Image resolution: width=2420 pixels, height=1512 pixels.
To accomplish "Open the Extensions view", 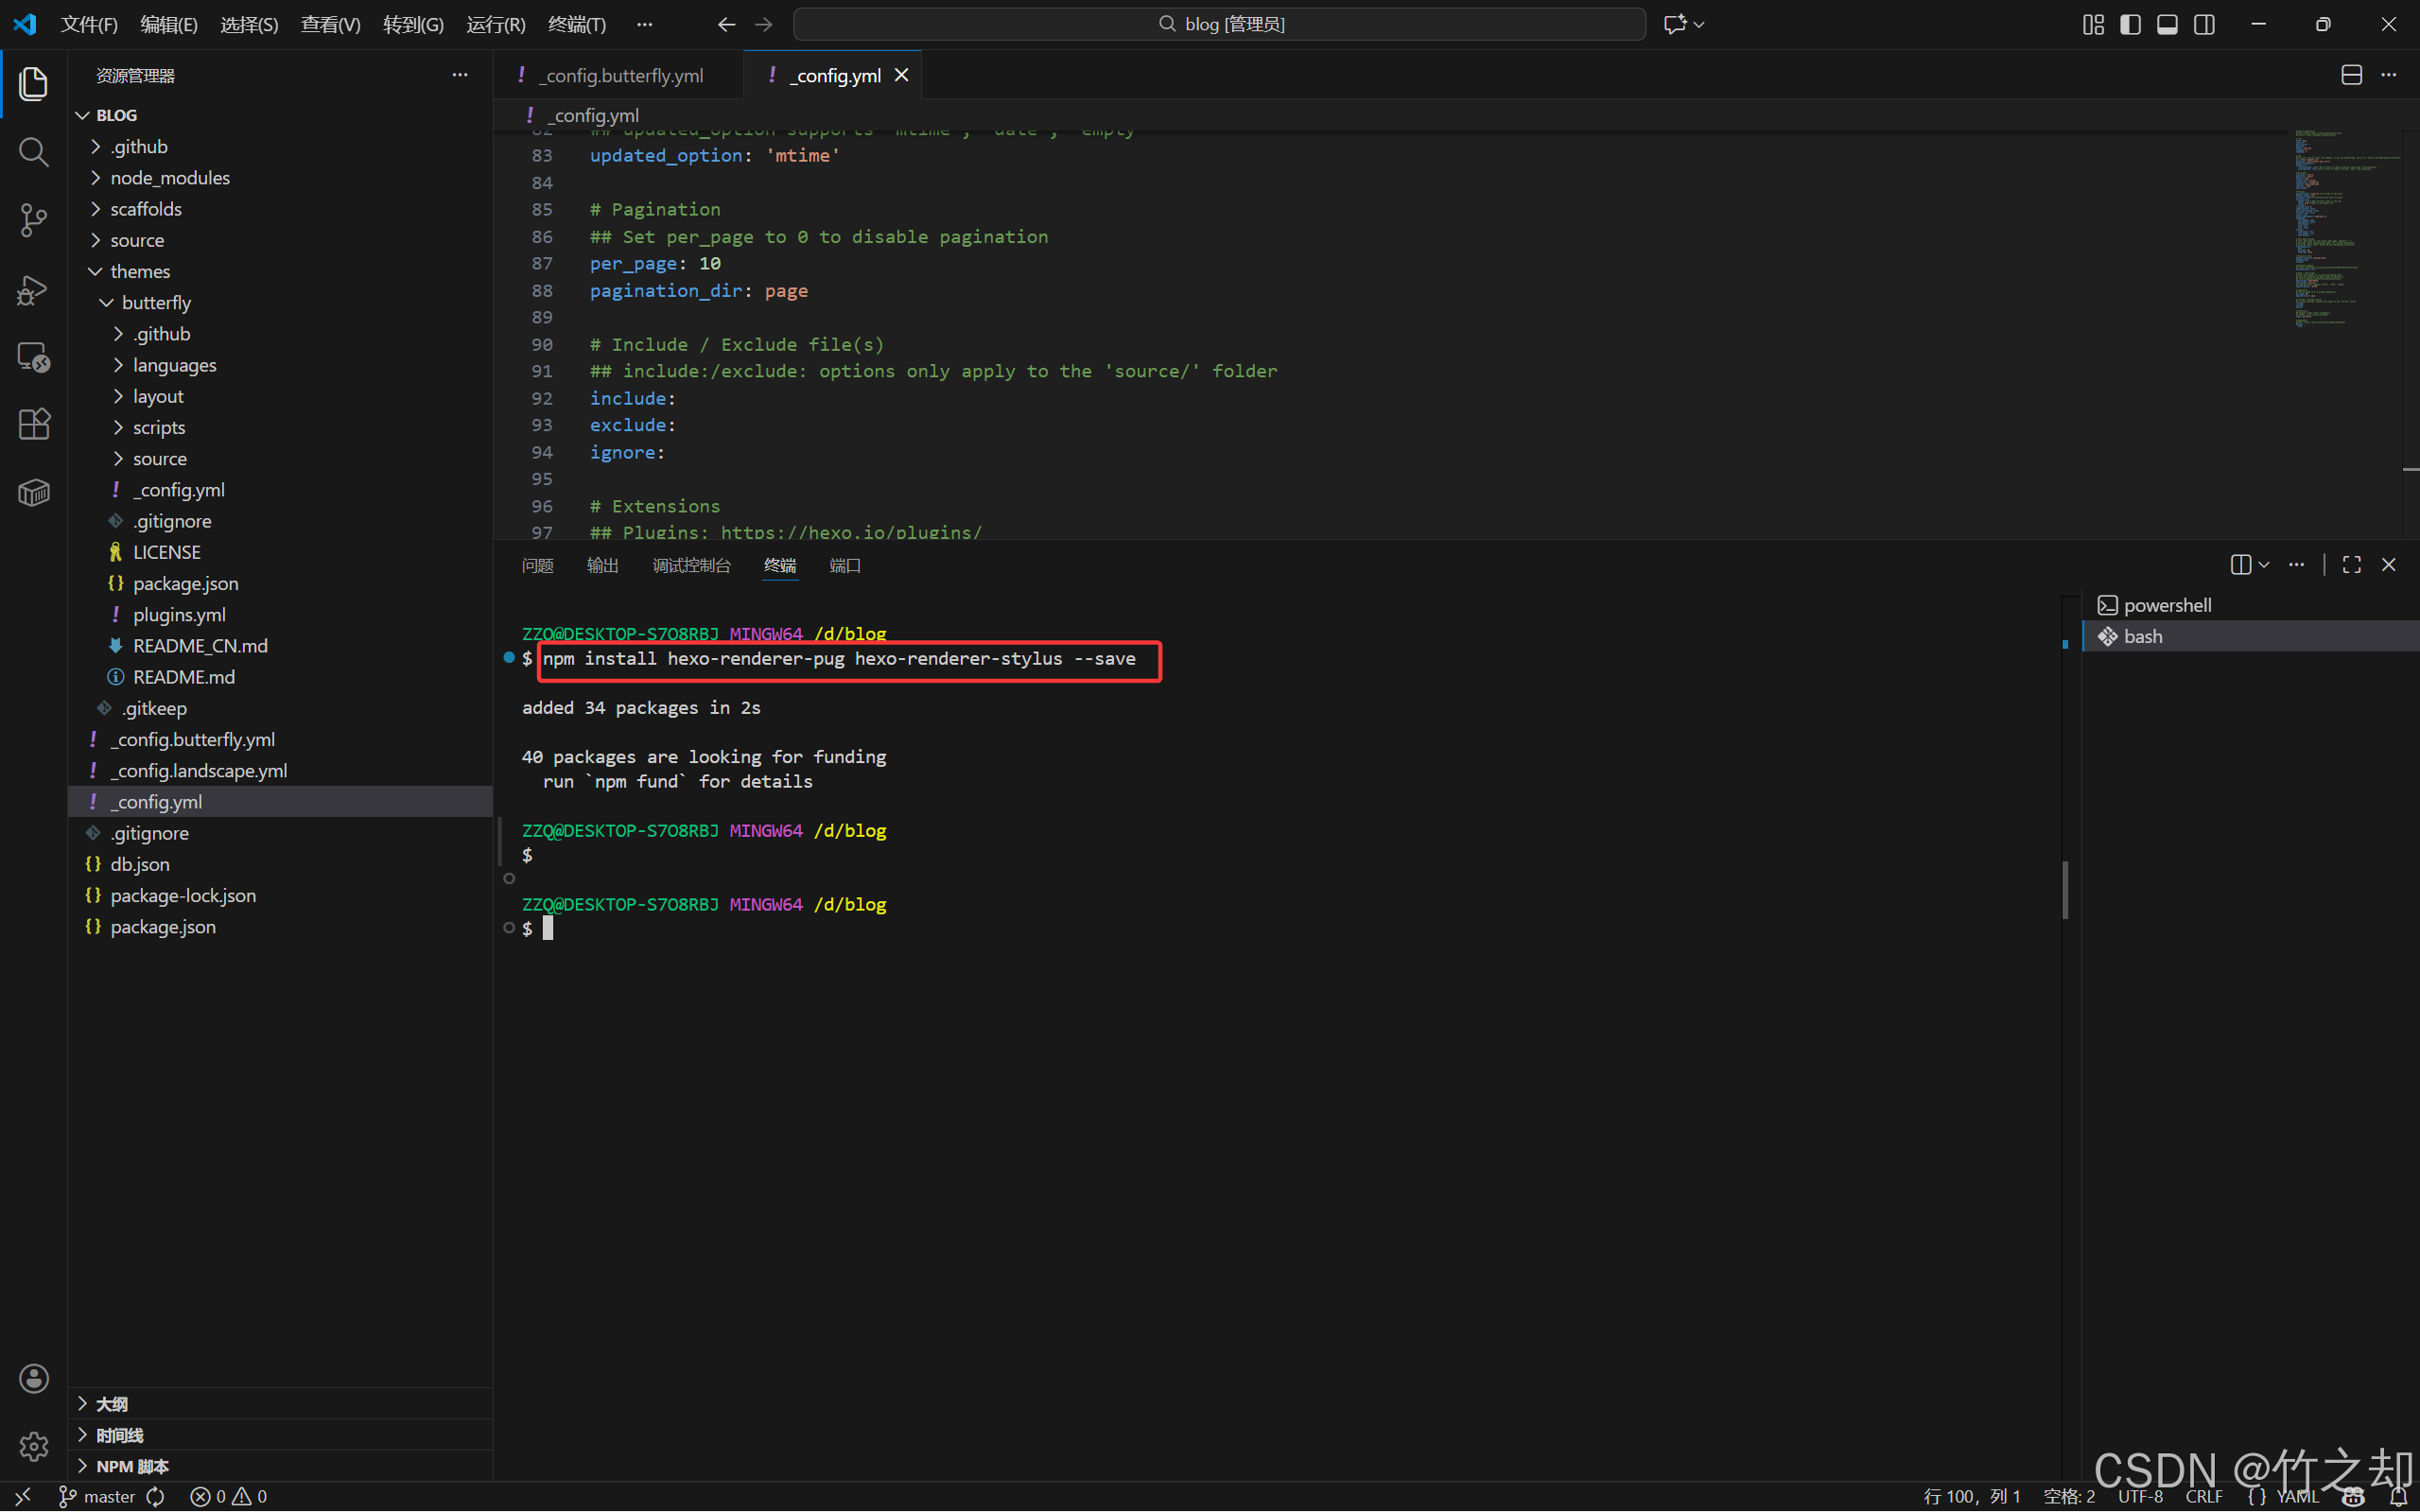I will pos(33,424).
